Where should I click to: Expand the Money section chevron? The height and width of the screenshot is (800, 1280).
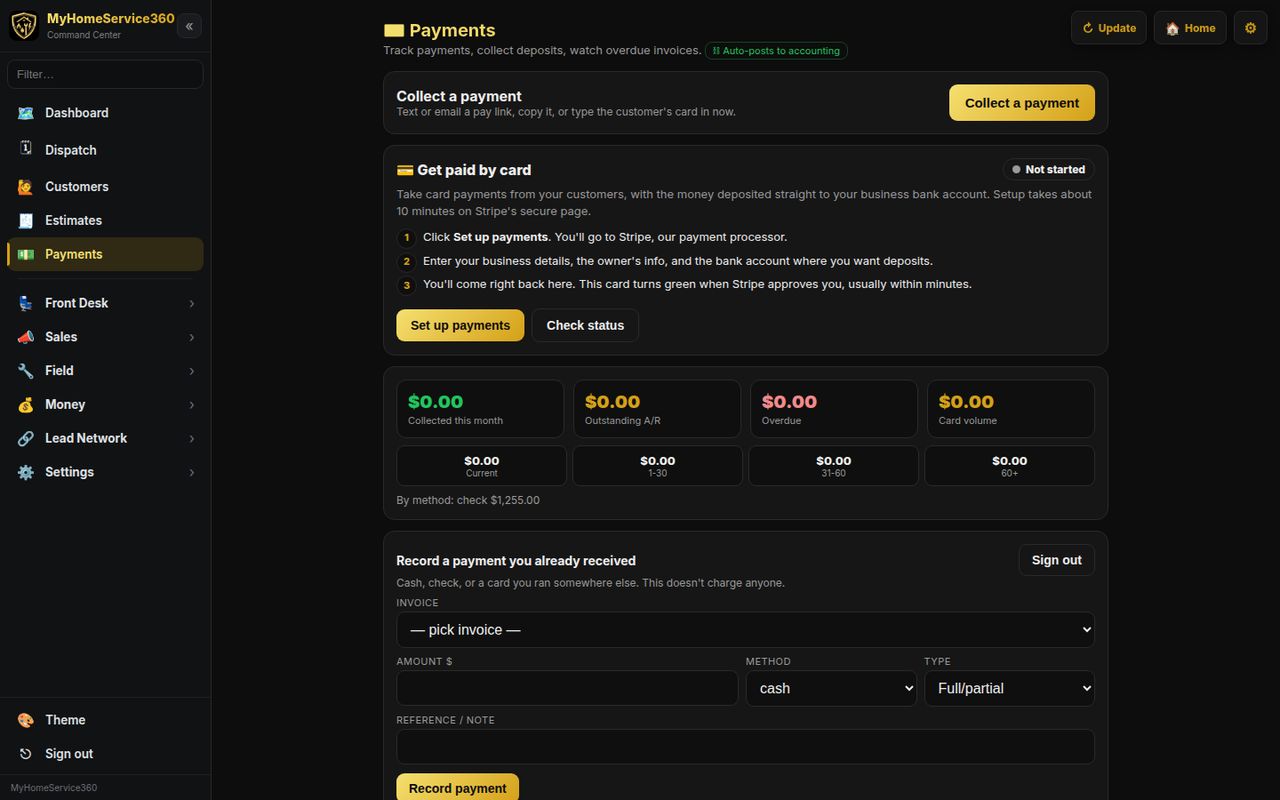(x=192, y=405)
